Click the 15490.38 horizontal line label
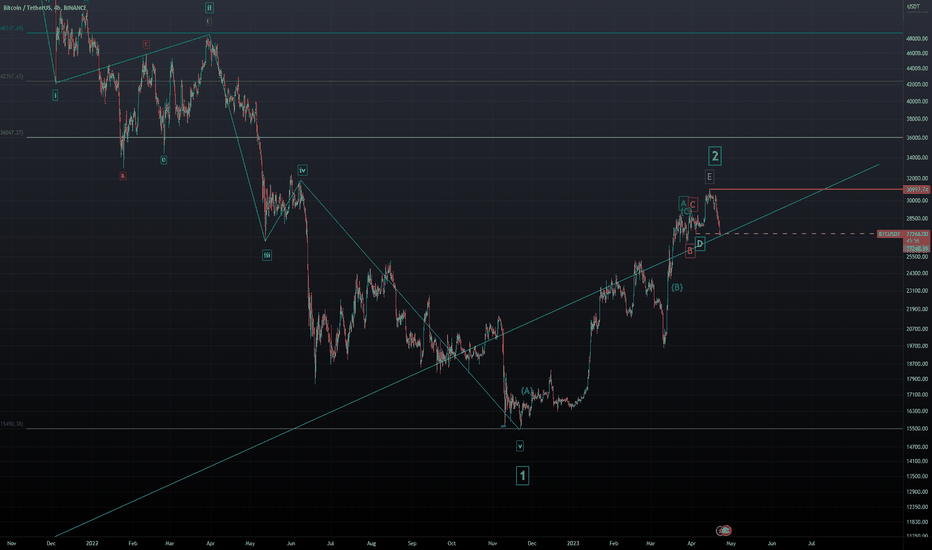This screenshot has height=550, width=932. click(12, 424)
